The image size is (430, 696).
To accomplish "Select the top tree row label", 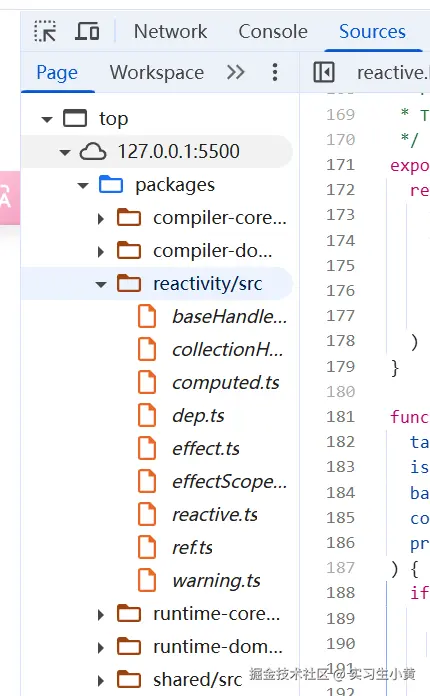I will (x=114, y=119).
